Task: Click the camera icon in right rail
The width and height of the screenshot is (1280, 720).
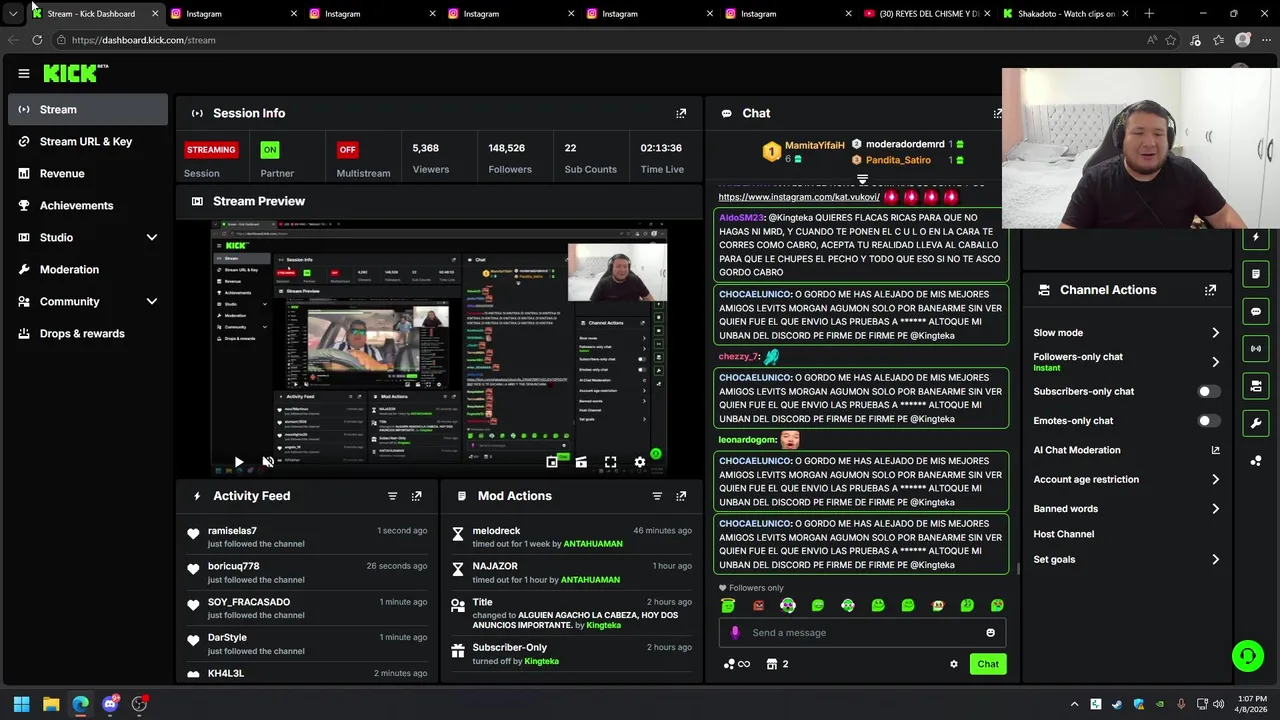Action: click(x=1256, y=386)
